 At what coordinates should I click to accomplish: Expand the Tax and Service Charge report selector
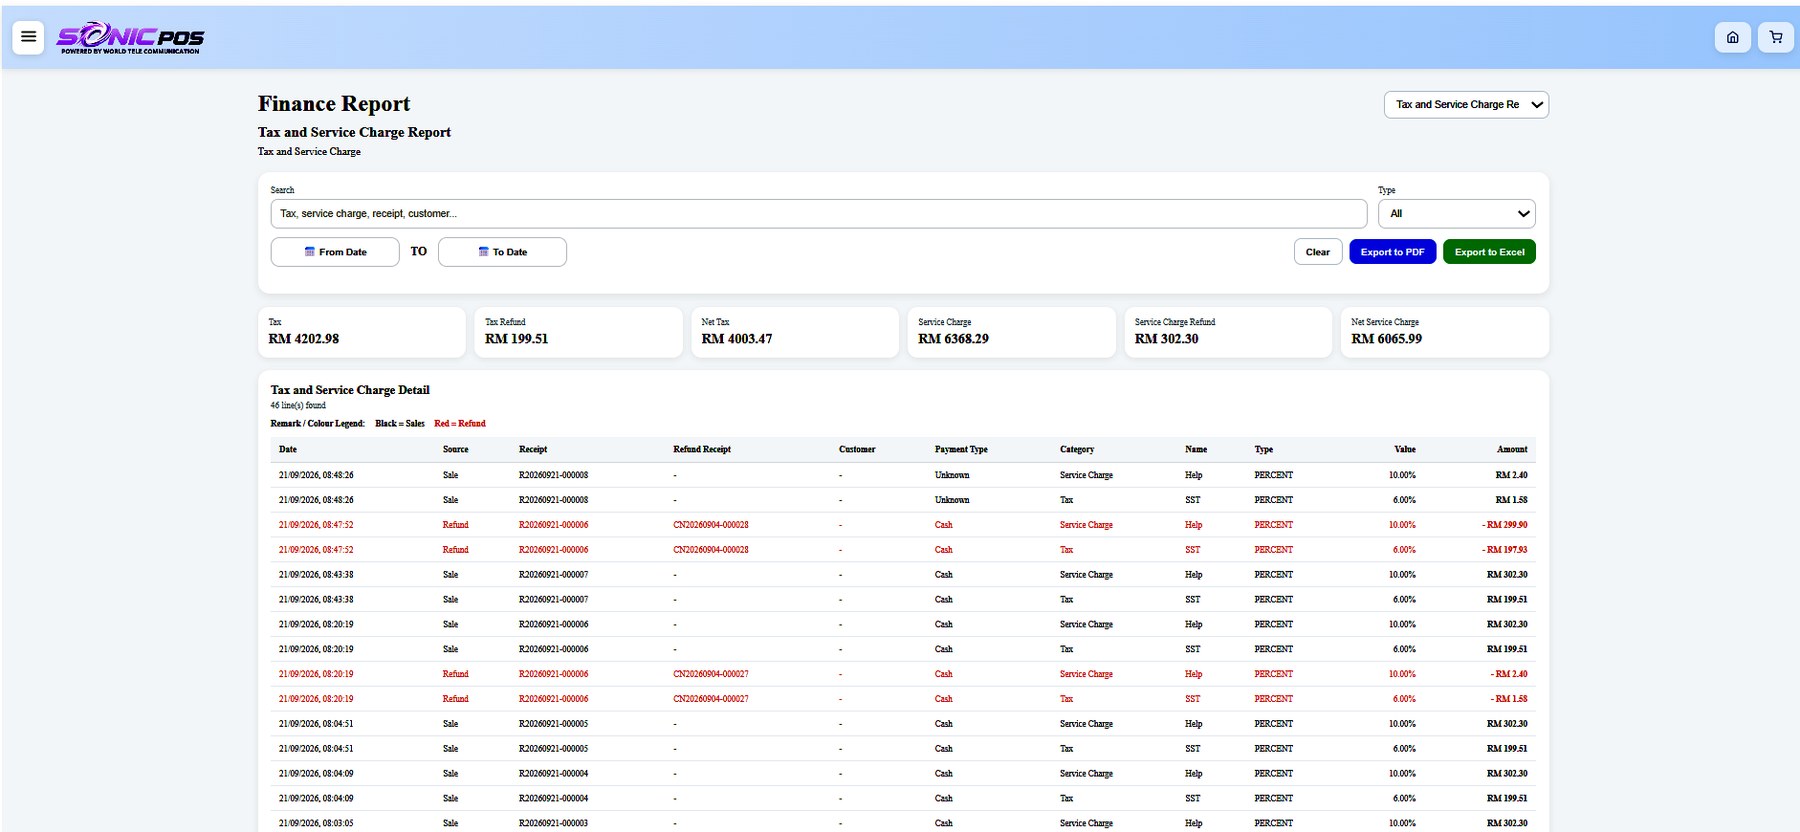1466,104
